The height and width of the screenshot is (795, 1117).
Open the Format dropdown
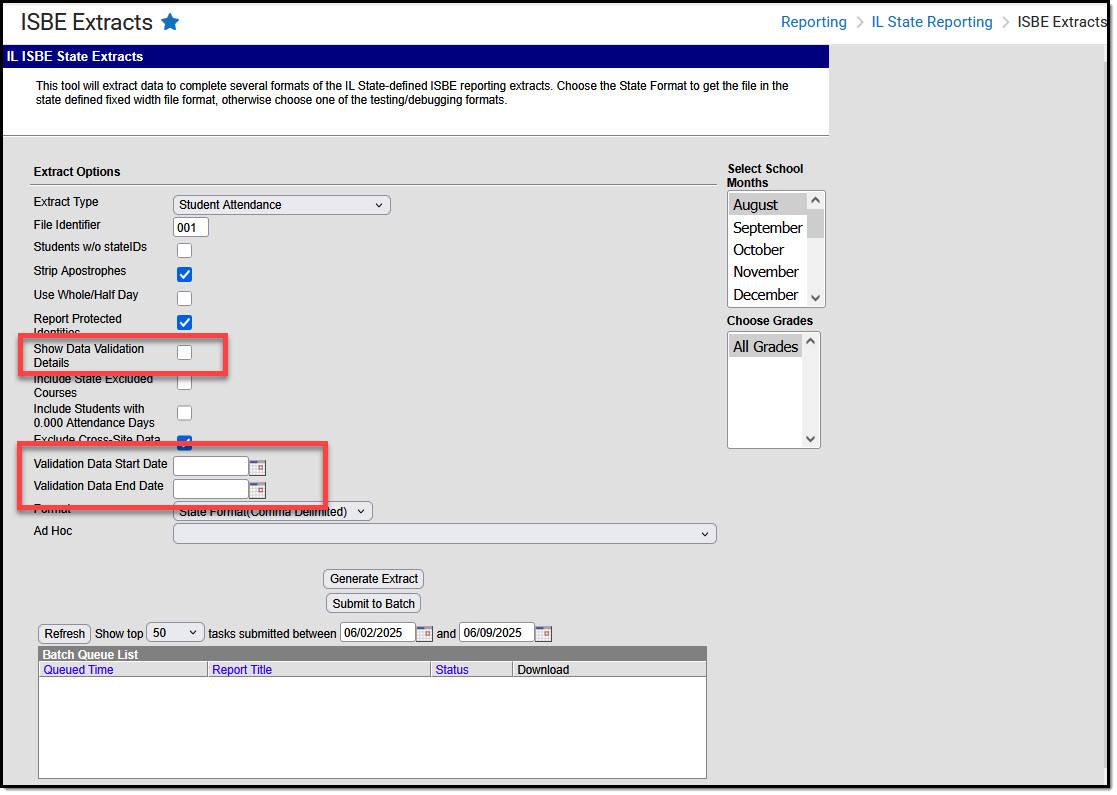pos(272,511)
